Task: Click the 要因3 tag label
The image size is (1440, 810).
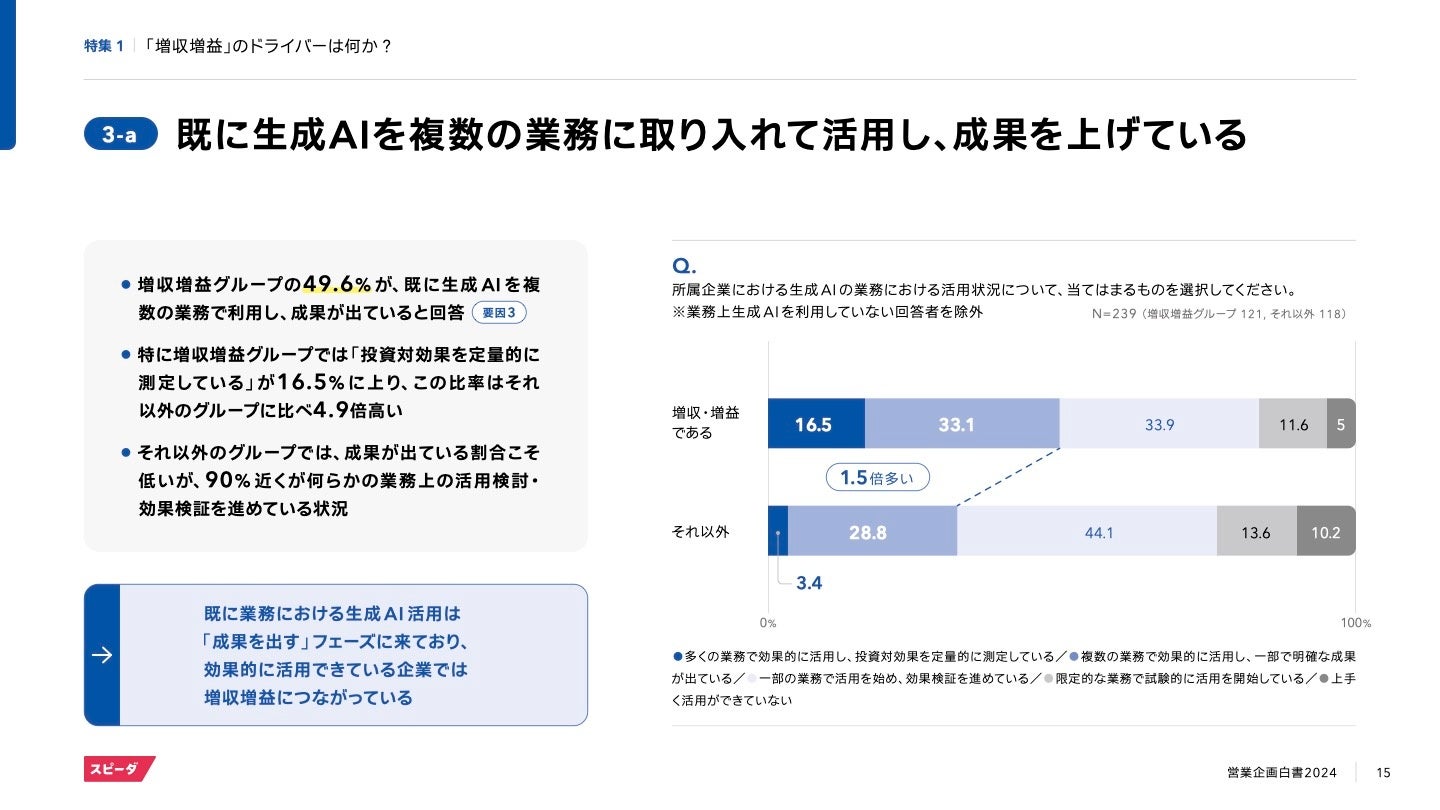Action: (499, 313)
